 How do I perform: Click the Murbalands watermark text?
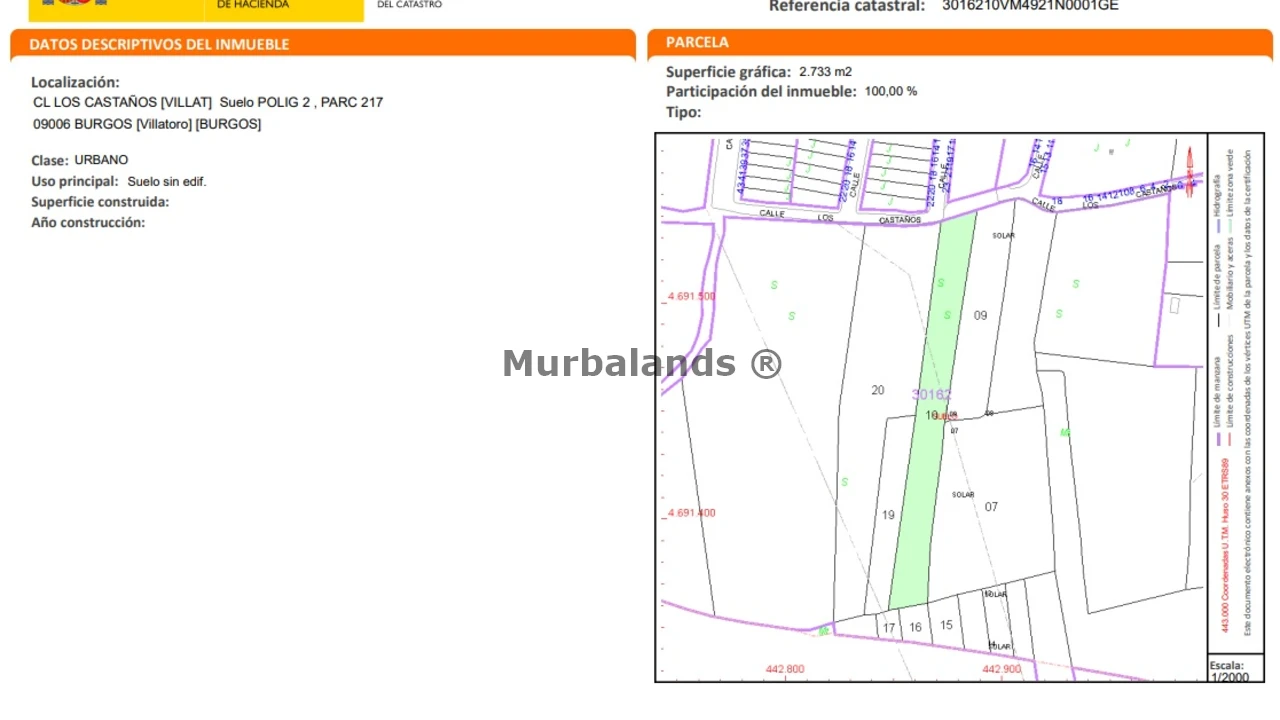pos(641,363)
